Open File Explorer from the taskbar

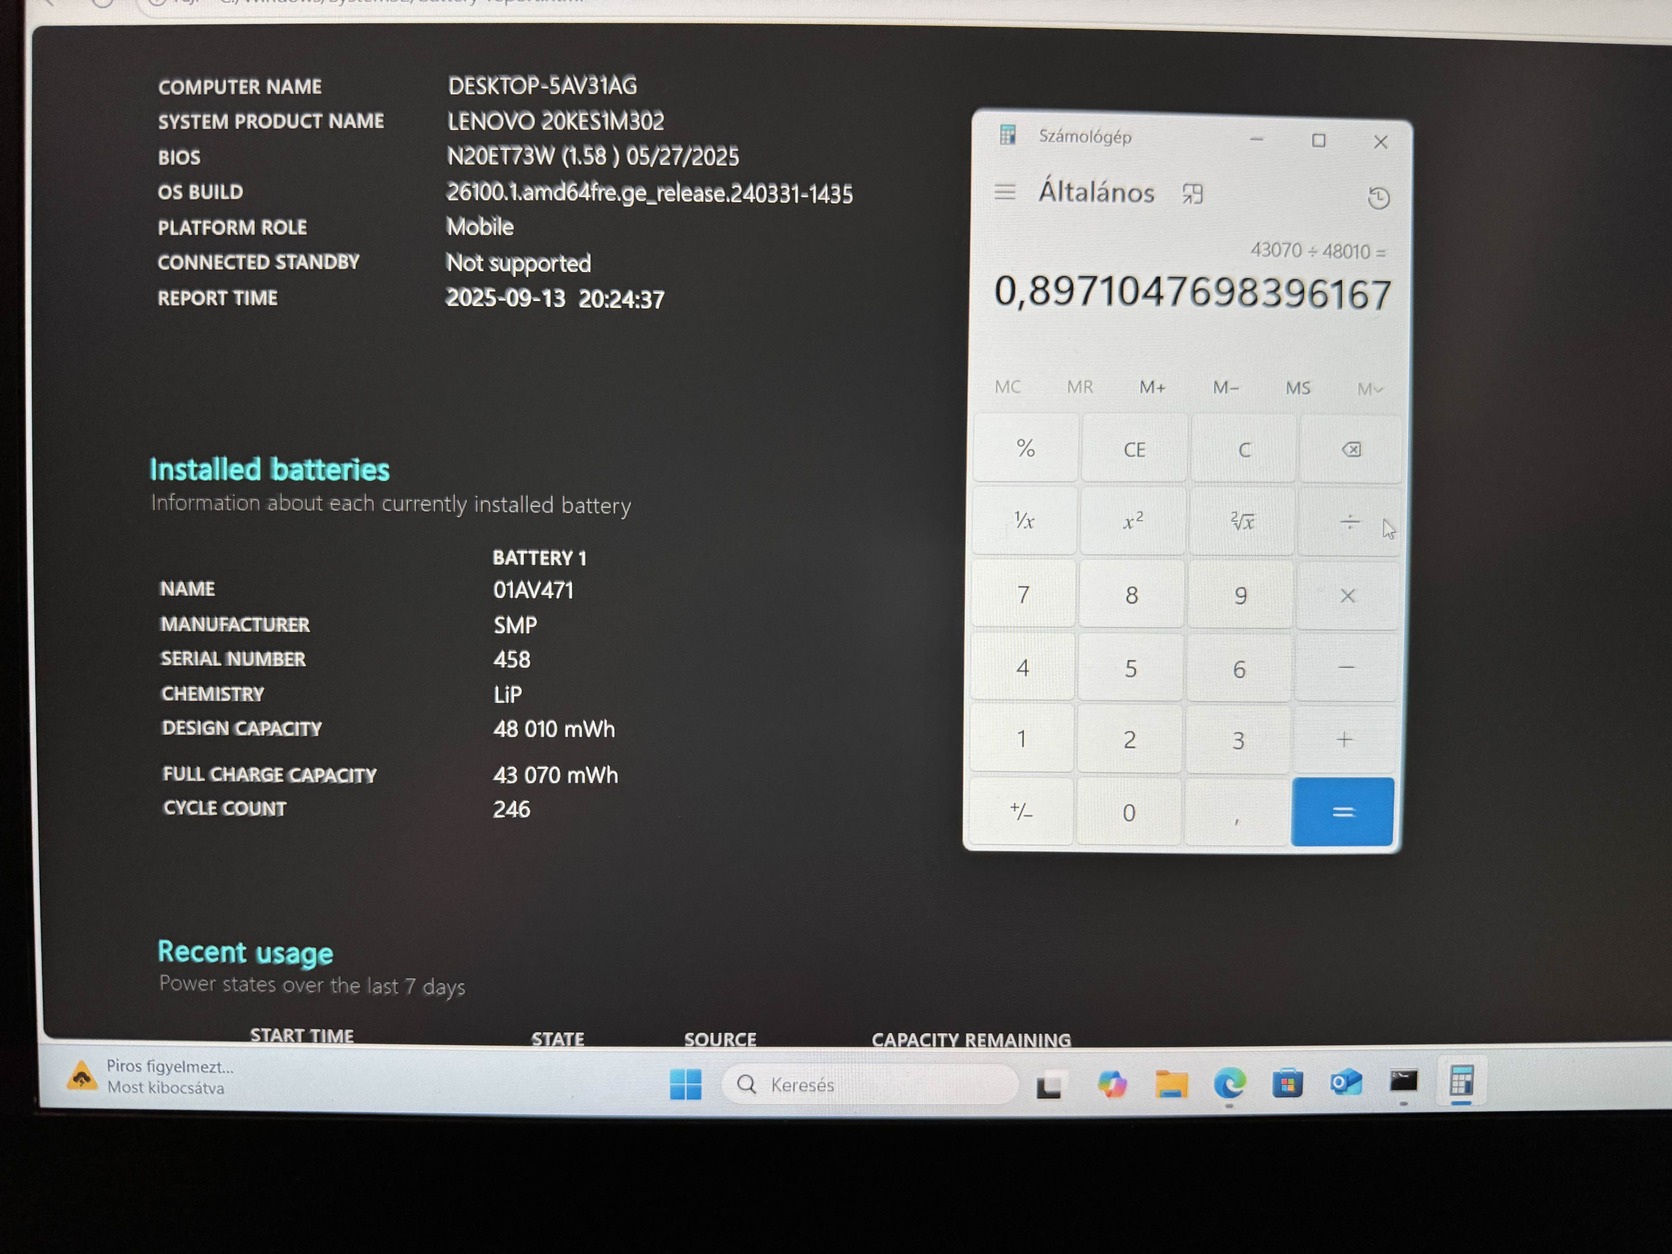pyautogui.click(x=1171, y=1084)
